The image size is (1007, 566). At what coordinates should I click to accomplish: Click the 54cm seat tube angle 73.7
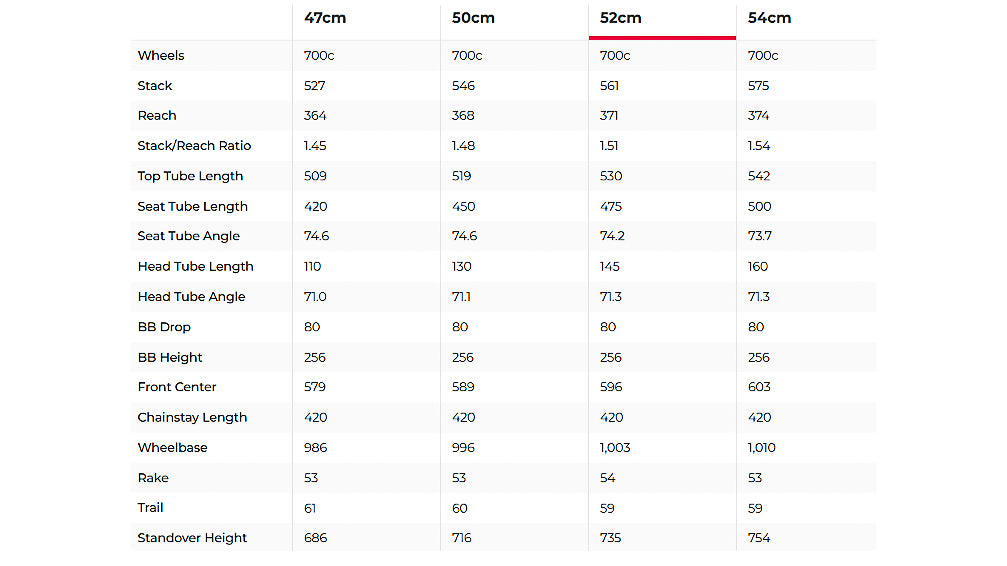tap(761, 236)
